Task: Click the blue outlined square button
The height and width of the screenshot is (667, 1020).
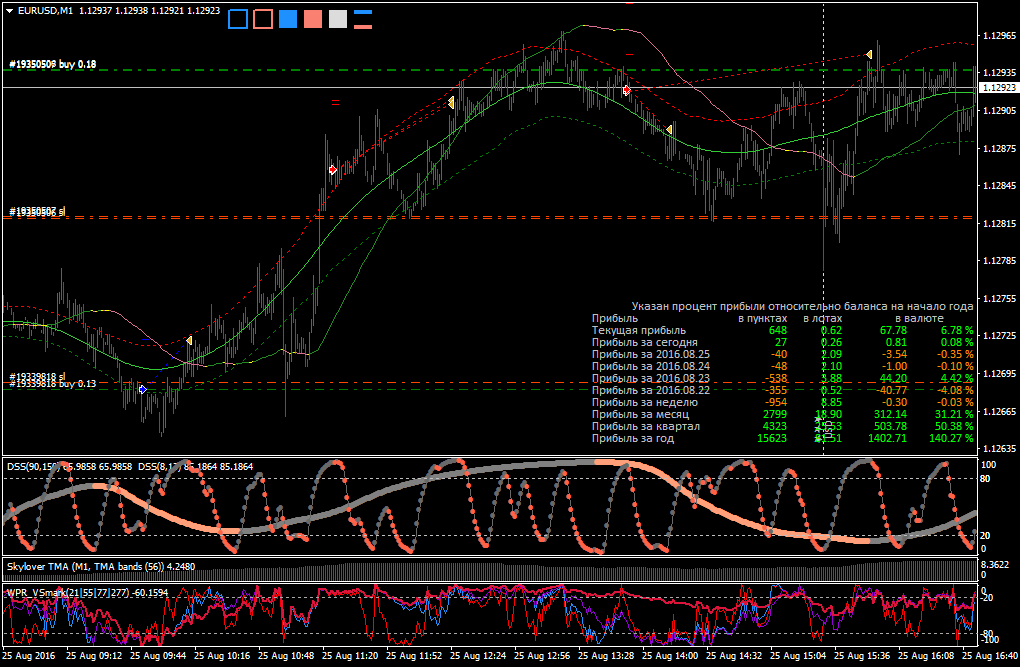Action: point(238,19)
